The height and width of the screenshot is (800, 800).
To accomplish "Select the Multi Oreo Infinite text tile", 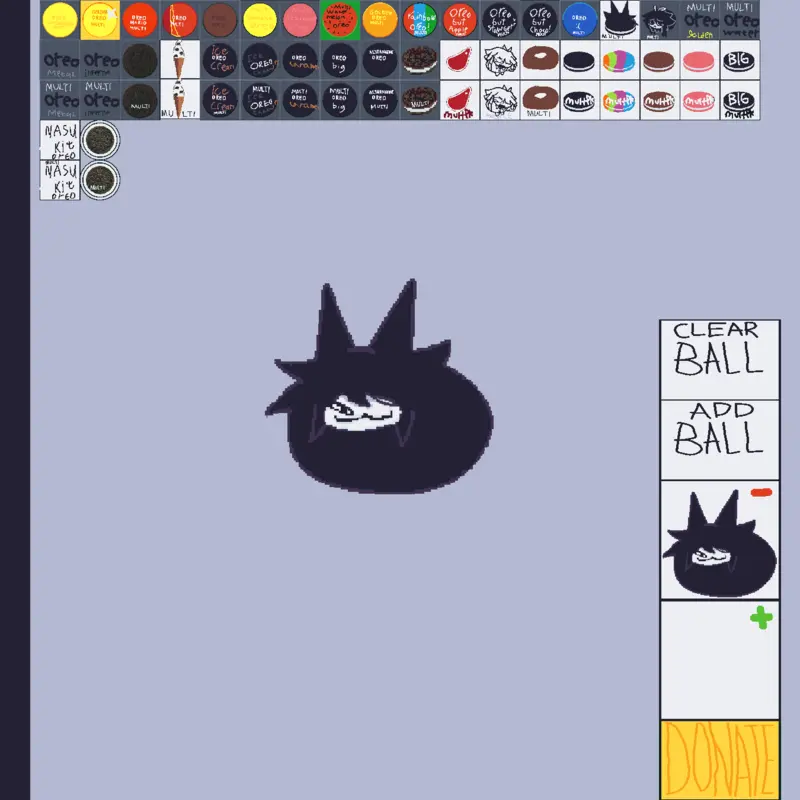I will pyautogui.click(x=100, y=101).
